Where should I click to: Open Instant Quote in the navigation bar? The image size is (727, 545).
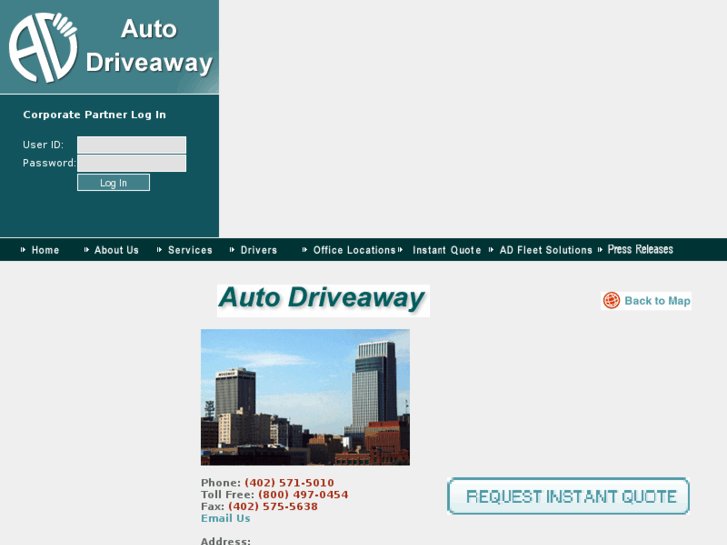(447, 250)
